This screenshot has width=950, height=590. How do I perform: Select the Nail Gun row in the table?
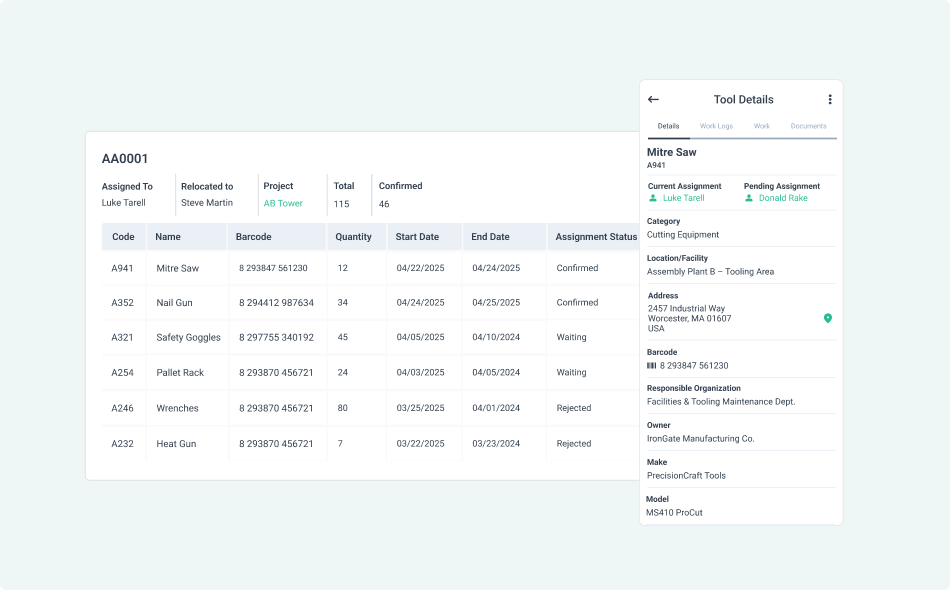[300, 302]
